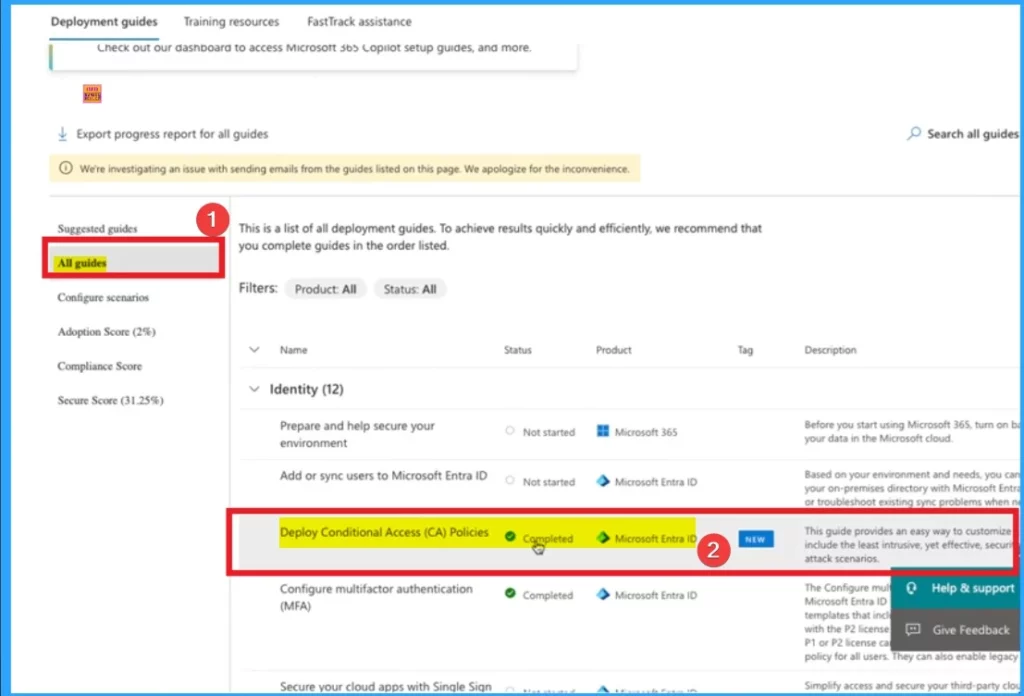Click the Give Feedback button
Image resolution: width=1024 pixels, height=696 pixels.
955,629
